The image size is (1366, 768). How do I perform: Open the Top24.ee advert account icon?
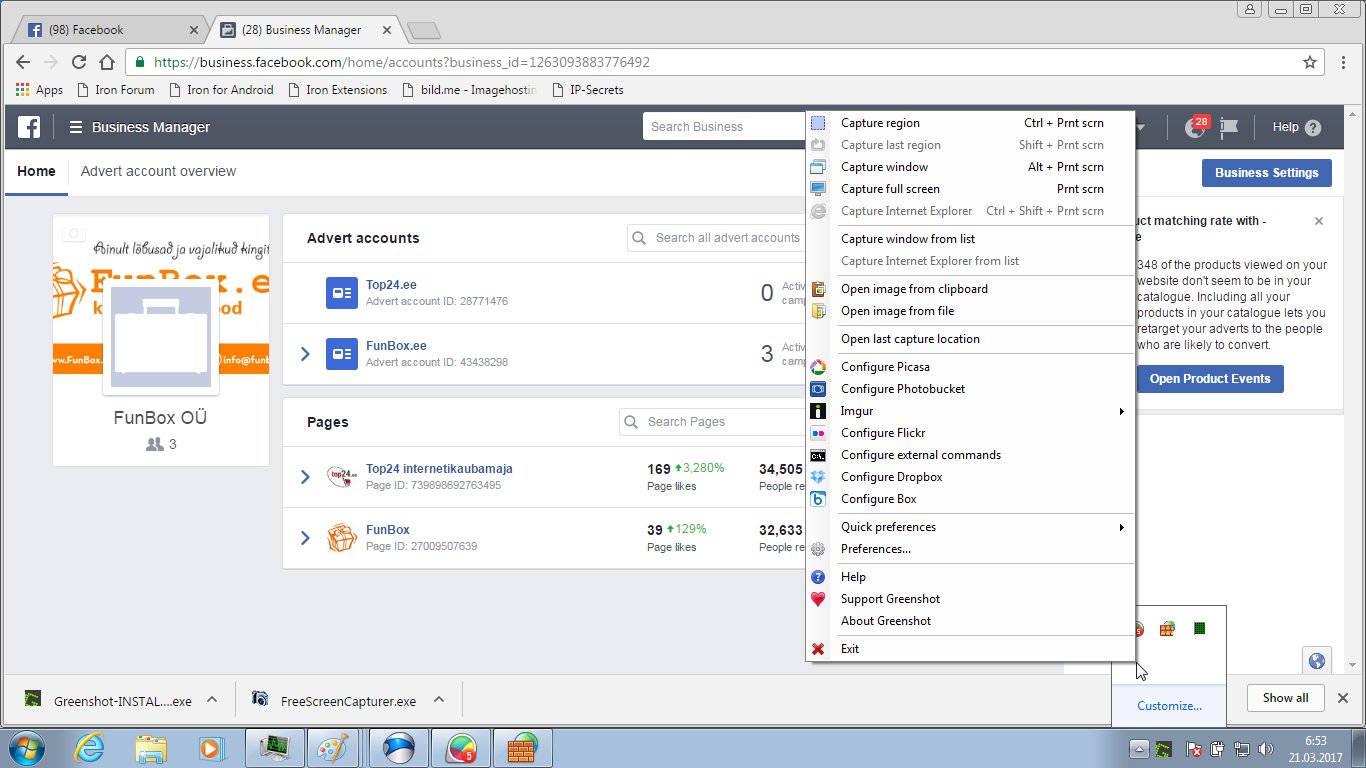tap(342, 293)
